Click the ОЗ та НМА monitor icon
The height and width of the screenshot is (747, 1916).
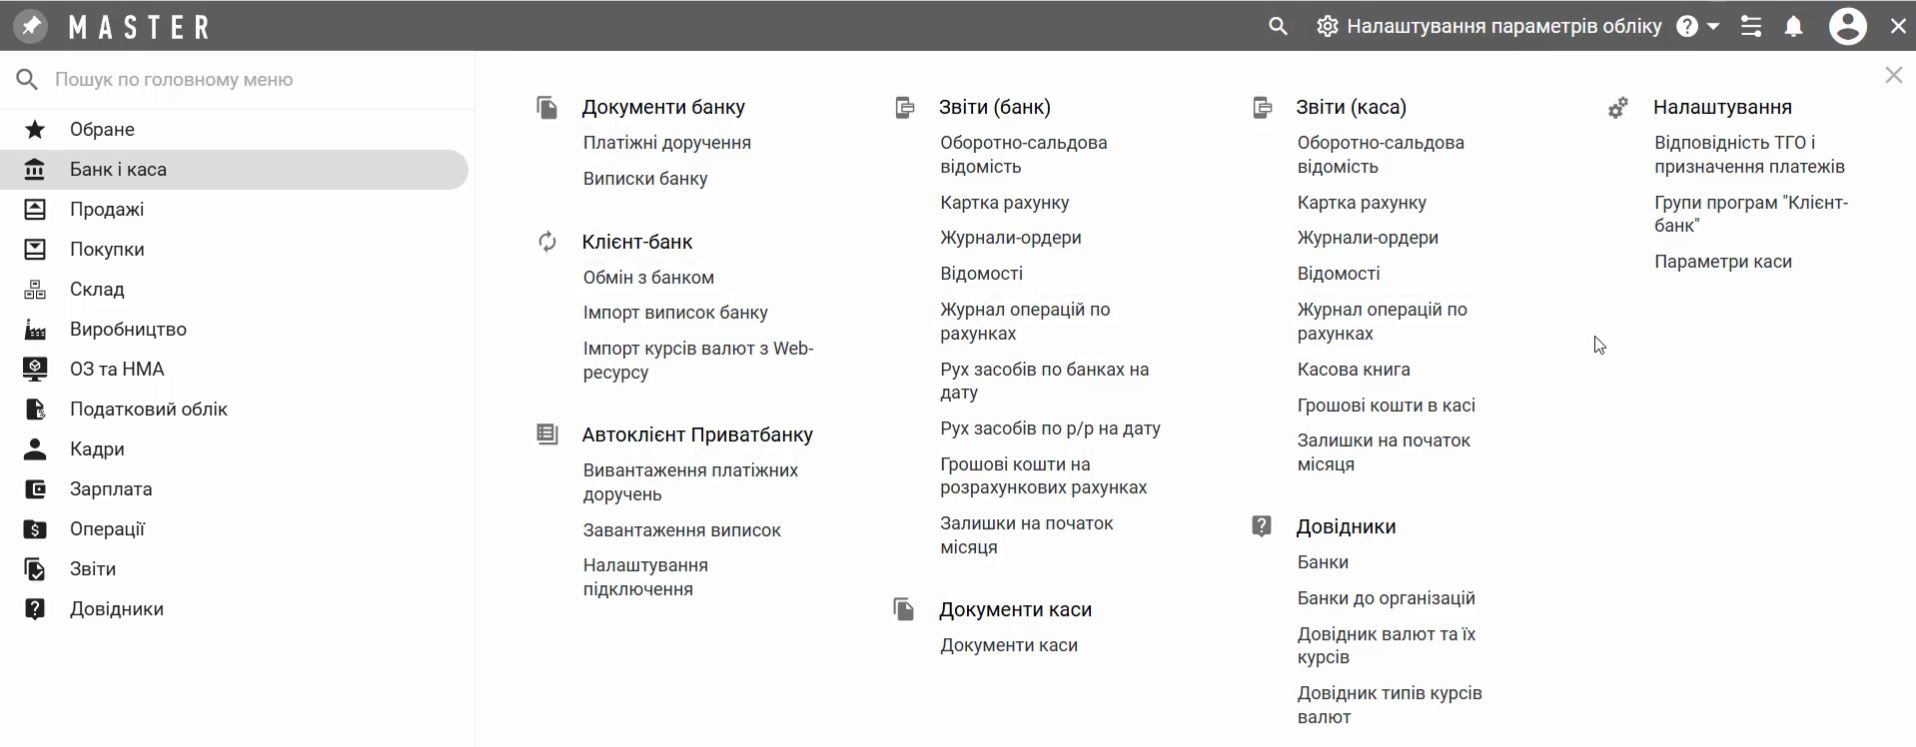(35, 369)
